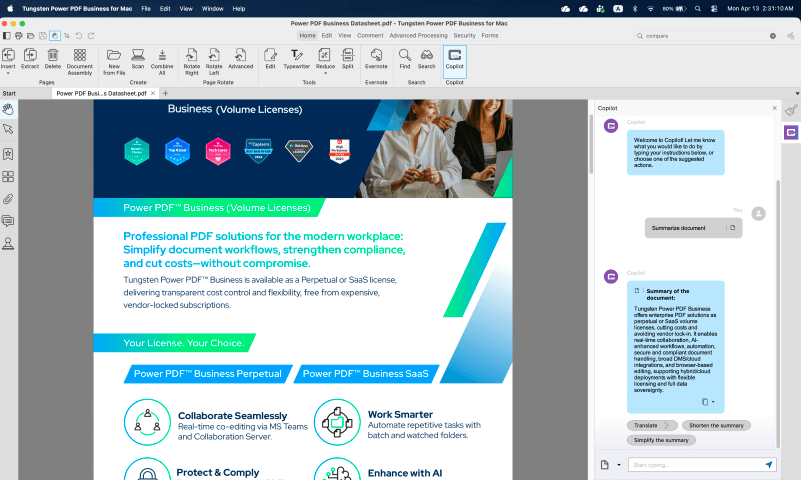Open the Window menu in menu bar
Image resolution: width=801 pixels, height=480 pixels.
click(x=213, y=9)
